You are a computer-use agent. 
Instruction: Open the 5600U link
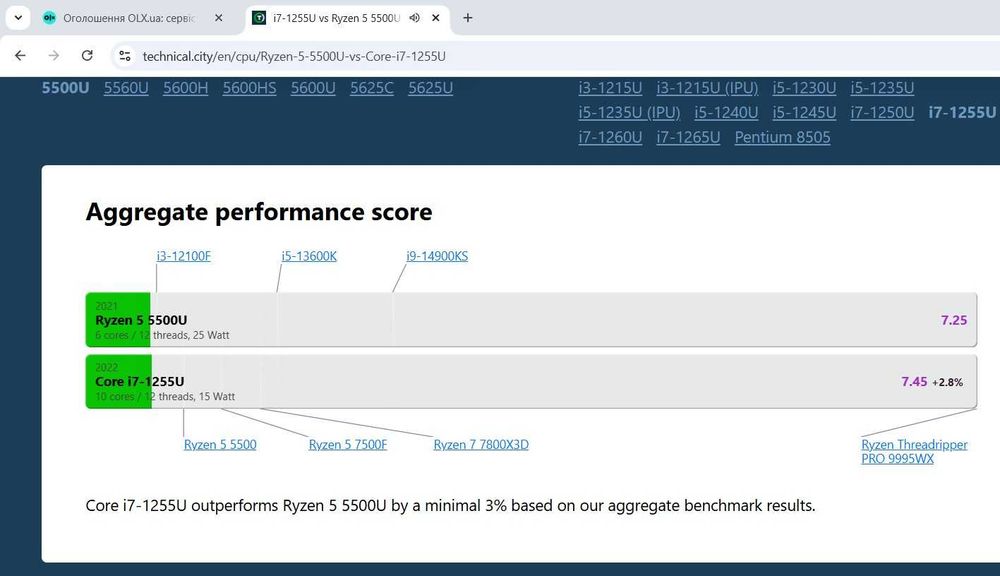pos(313,88)
